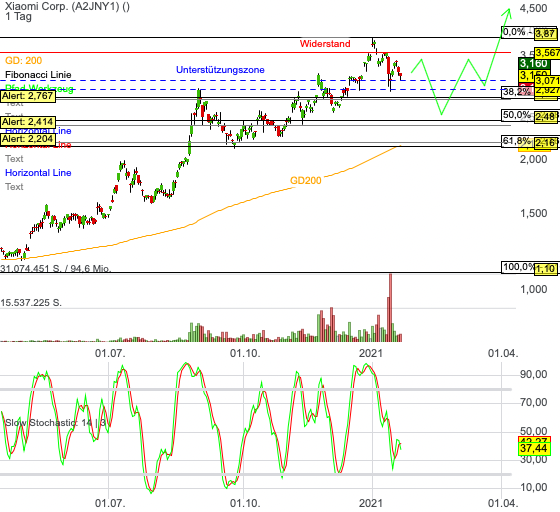
Task: Click the volume text '31.074.451 S. / 94,6 Mio.'
Action: click(55, 268)
